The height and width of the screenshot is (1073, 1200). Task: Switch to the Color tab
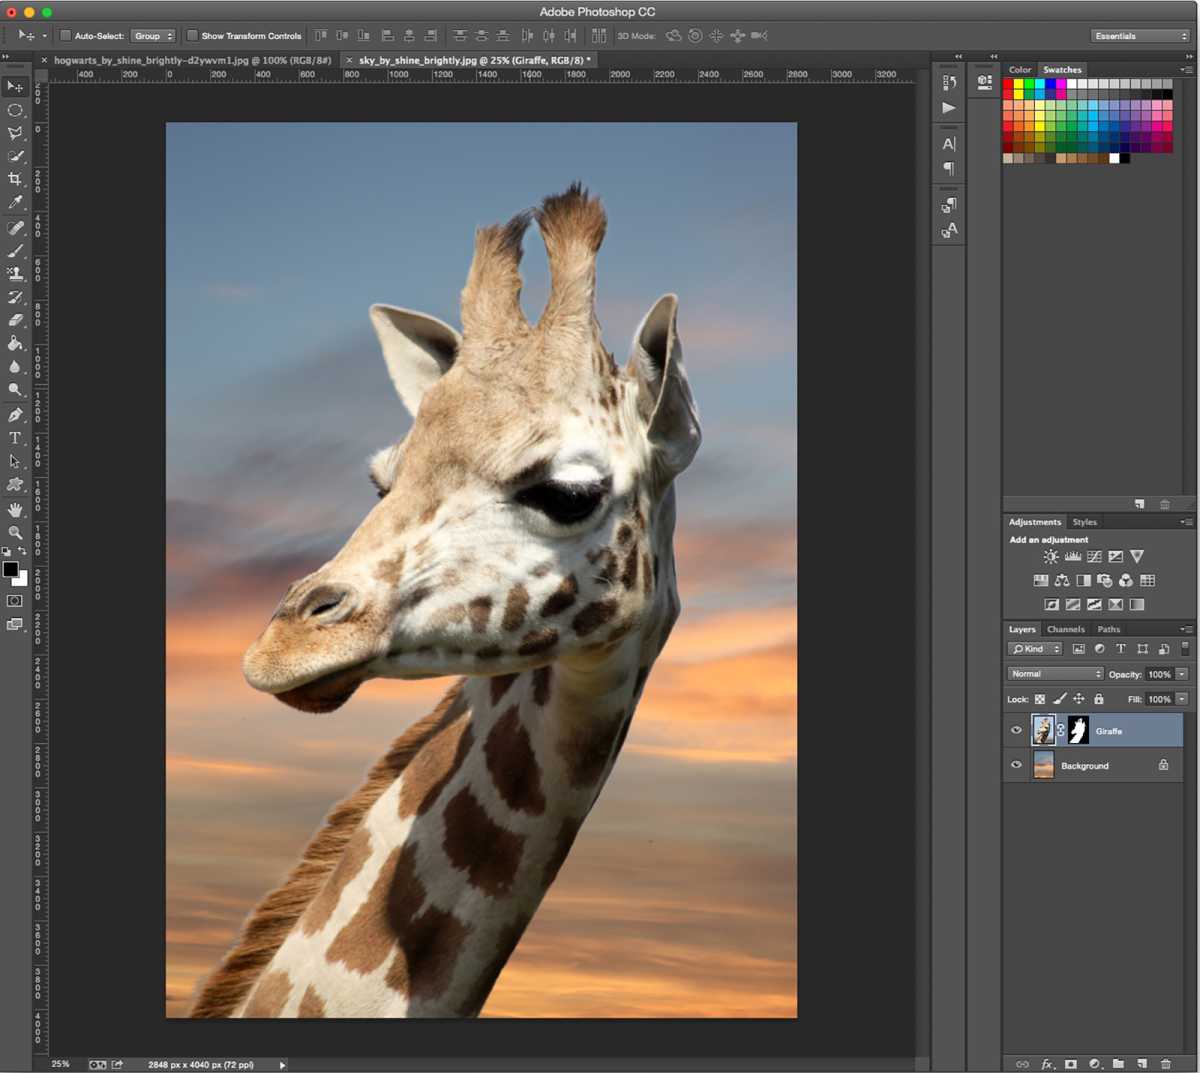pyautogui.click(x=1020, y=70)
